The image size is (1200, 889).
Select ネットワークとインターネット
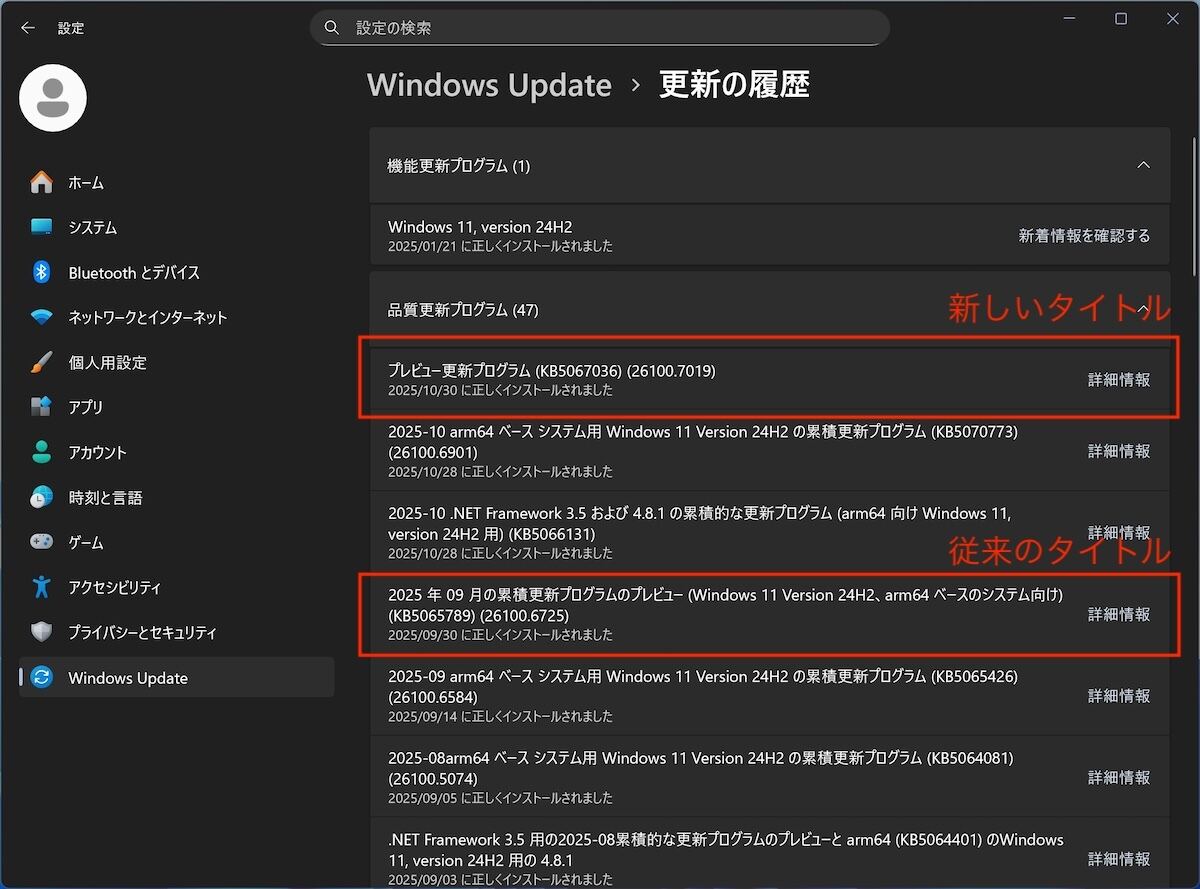pos(177,317)
